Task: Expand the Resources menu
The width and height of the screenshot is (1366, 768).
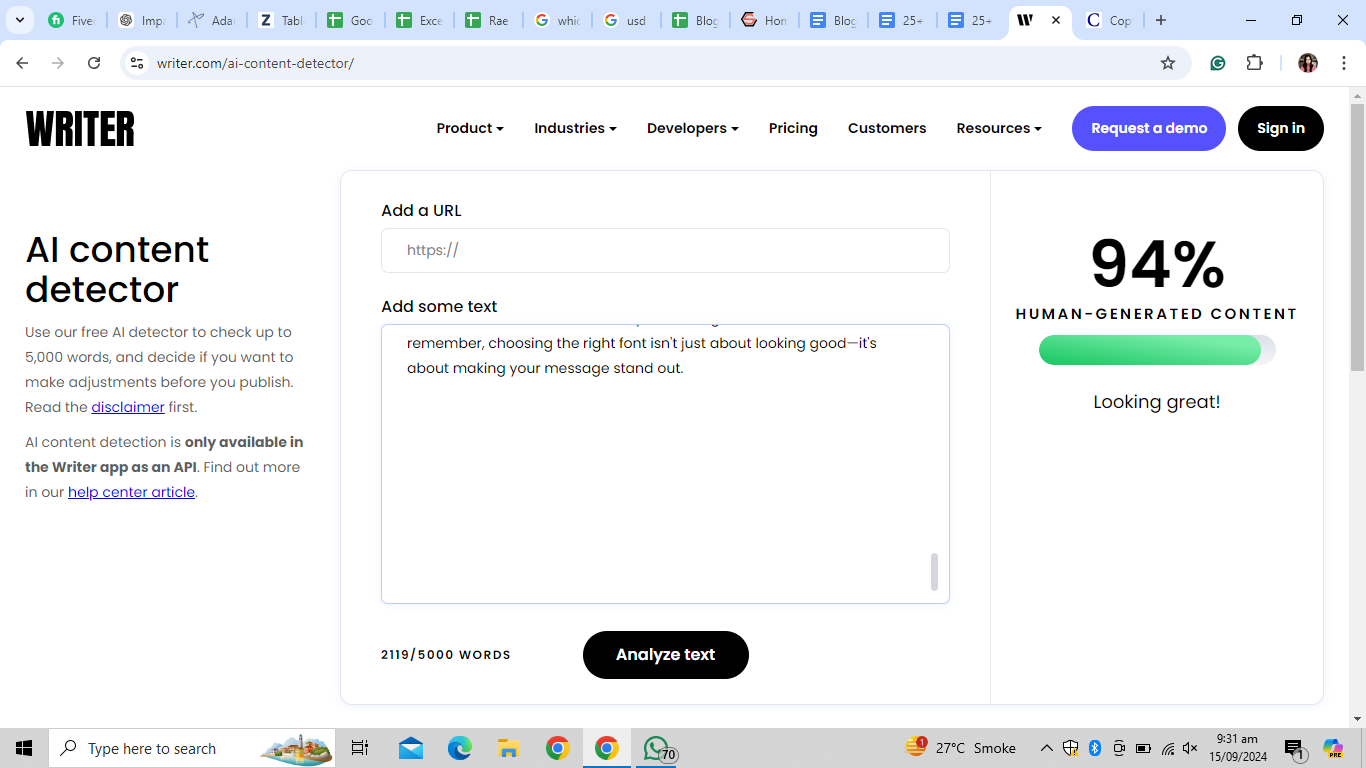Action: [x=999, y=128]
